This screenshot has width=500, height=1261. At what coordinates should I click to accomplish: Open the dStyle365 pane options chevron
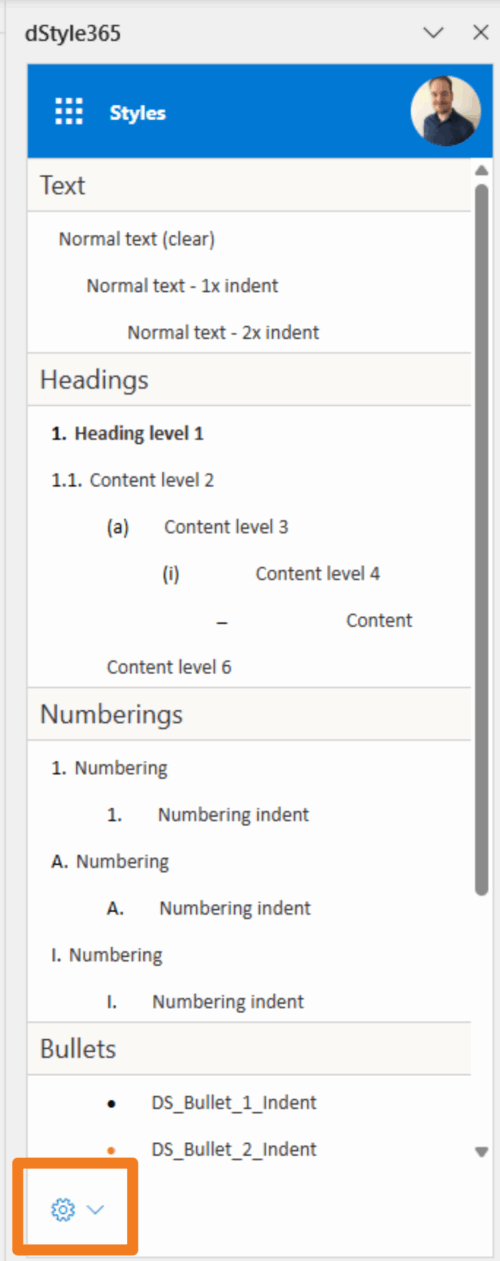click(433, 32)
